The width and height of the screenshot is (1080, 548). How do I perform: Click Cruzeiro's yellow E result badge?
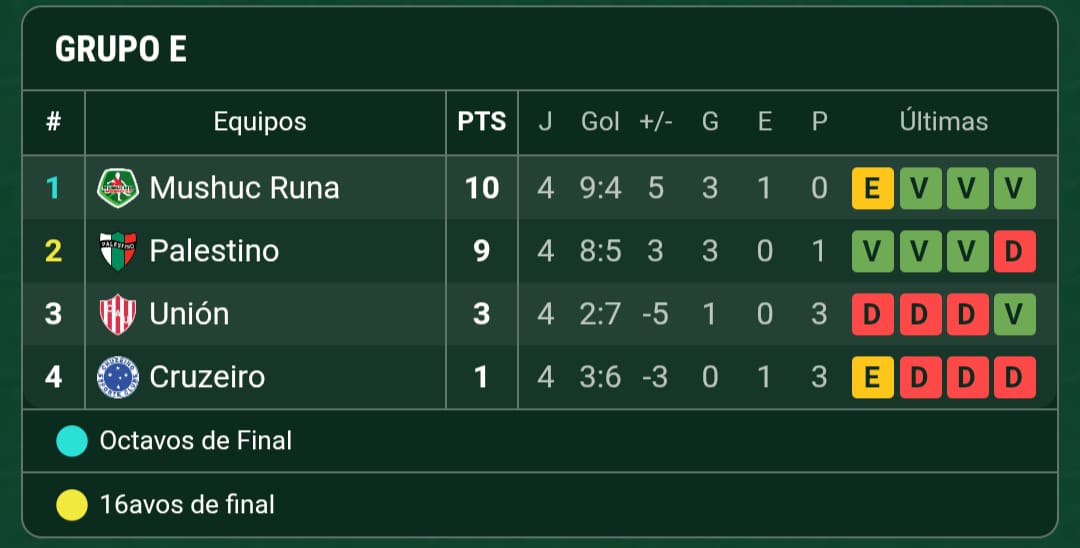(872, 377)
